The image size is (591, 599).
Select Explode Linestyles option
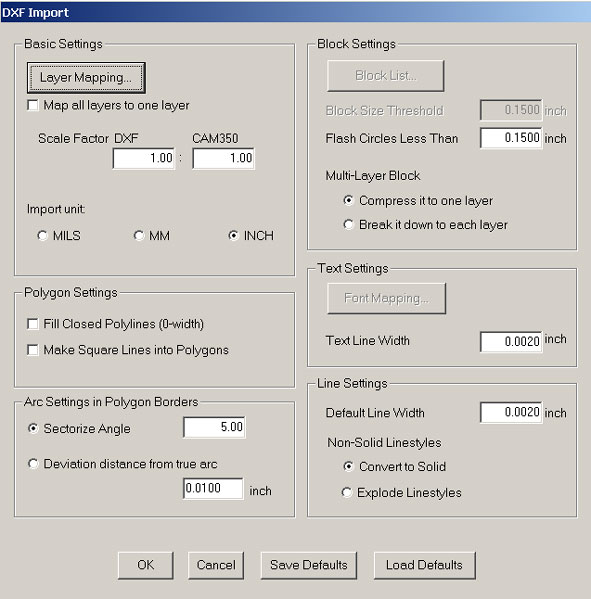347,492
